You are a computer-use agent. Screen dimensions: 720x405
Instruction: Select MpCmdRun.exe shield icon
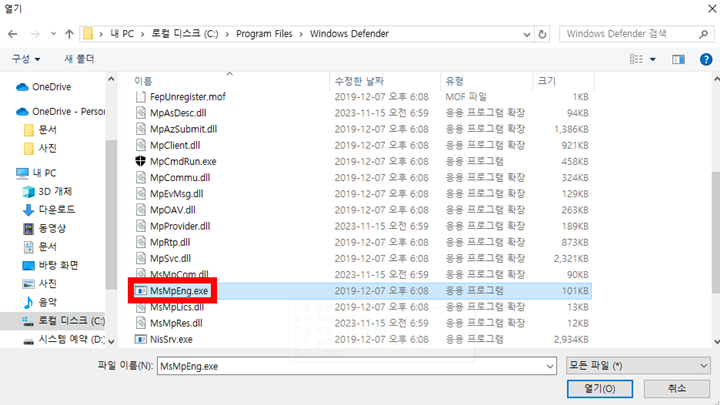(141, 161)
